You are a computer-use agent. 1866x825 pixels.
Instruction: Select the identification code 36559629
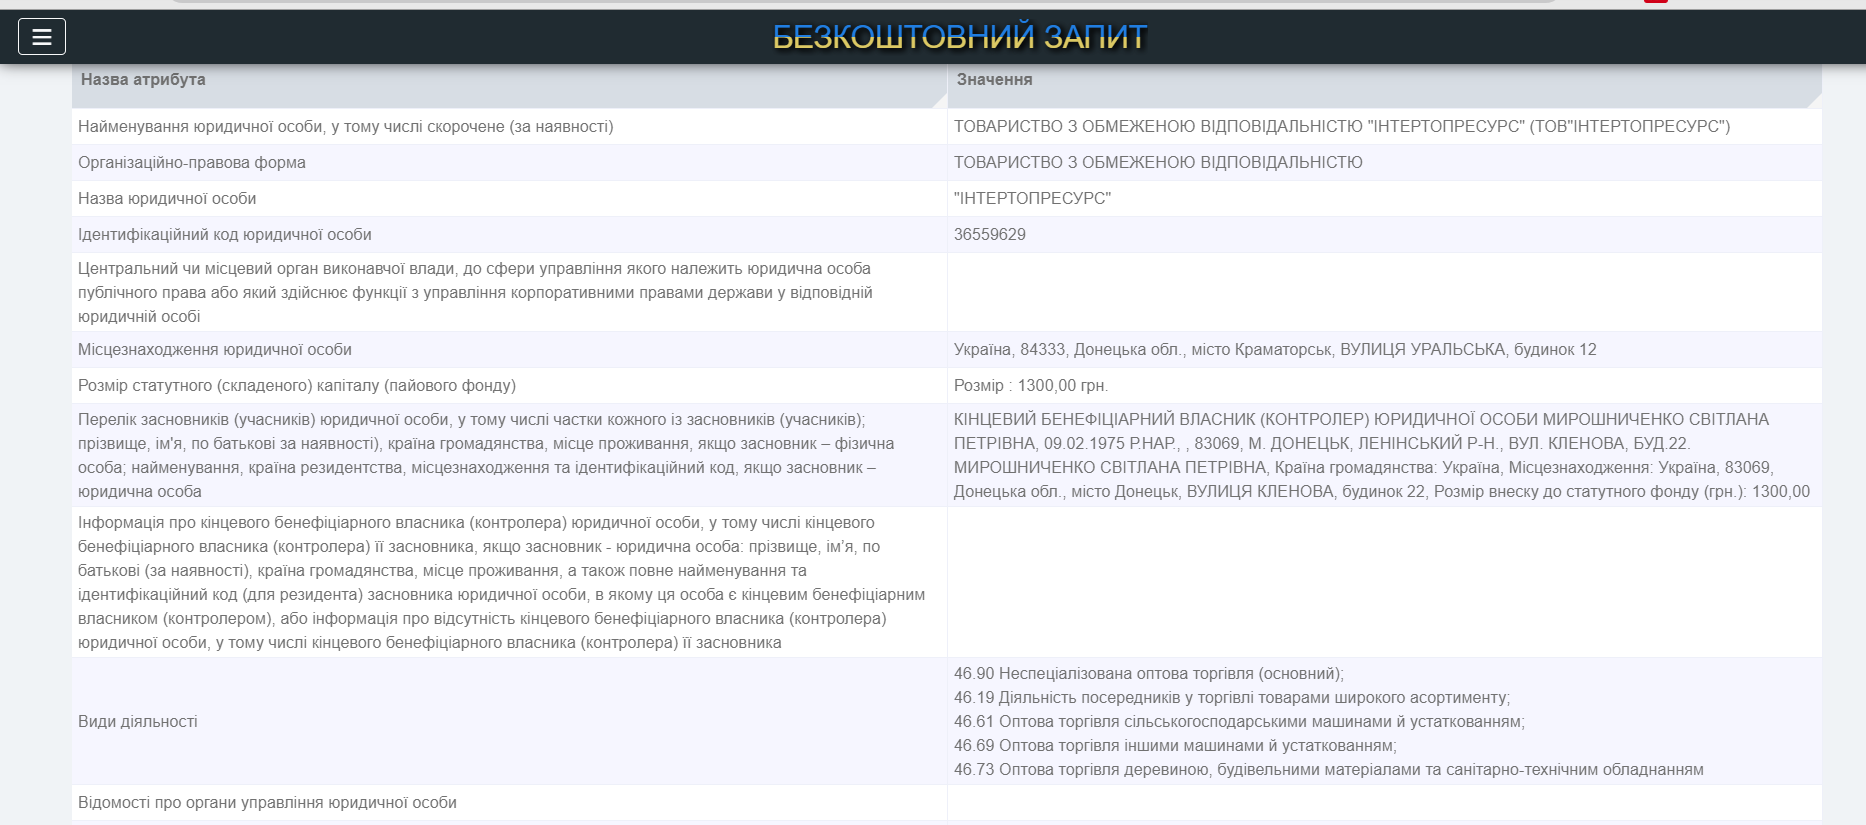(x=989, y=235)
